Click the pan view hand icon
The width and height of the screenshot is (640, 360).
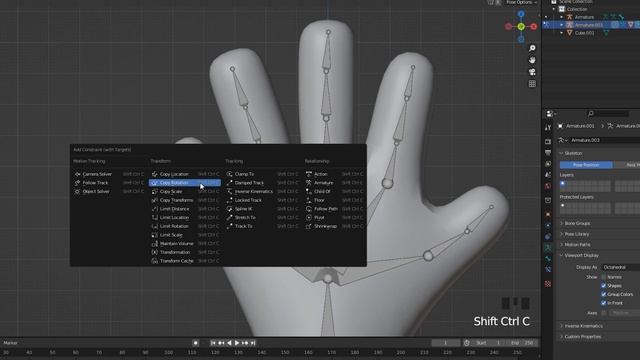pos(532,60)
